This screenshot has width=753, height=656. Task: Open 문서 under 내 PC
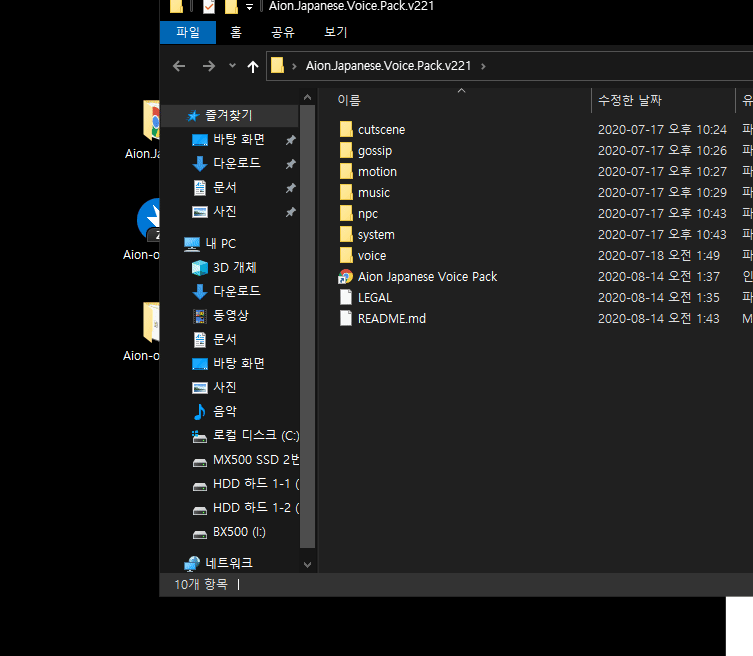coord(225,340)
